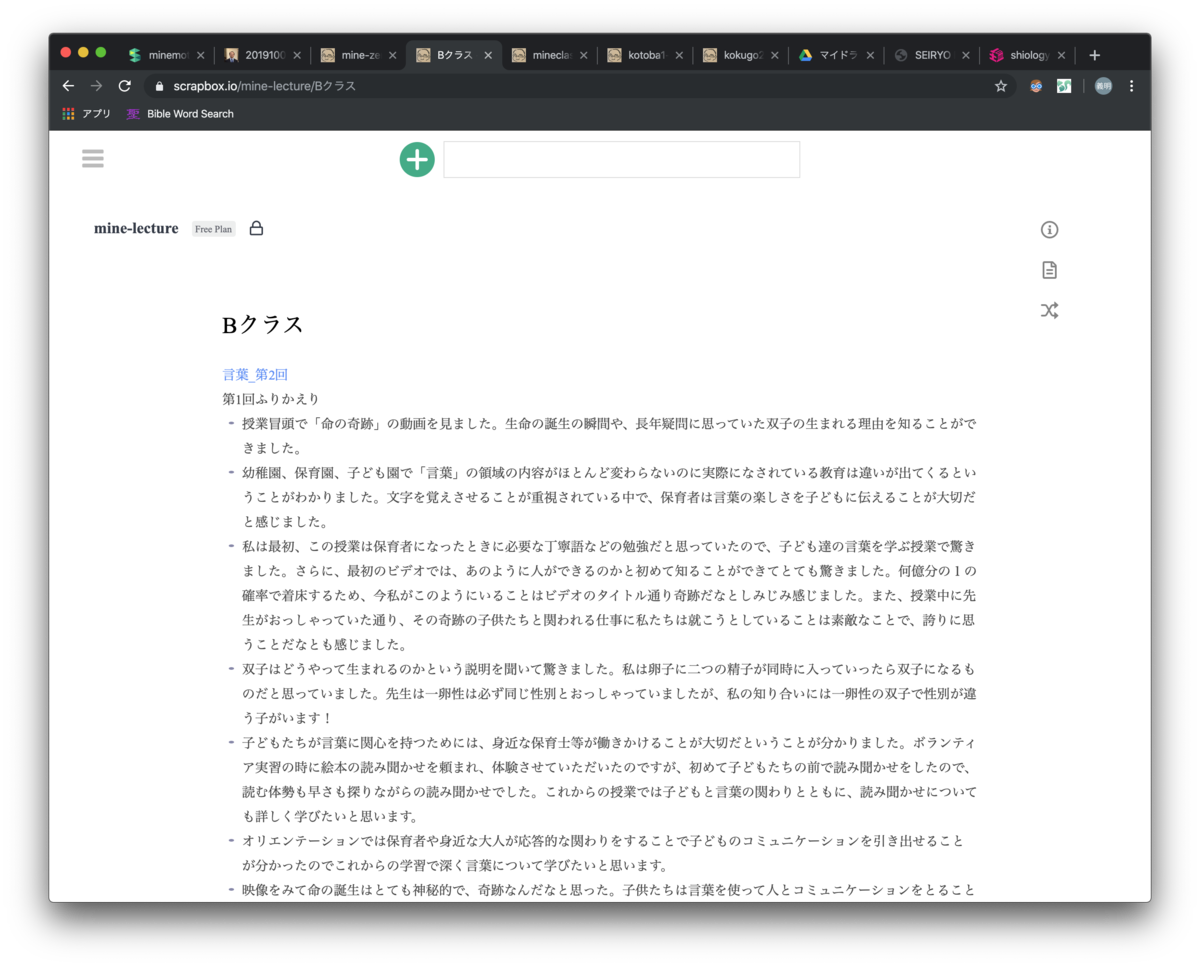The image size is (1200, 967).
Task: Click the green plus new page button
Action: pyautogui.click(x=417, y=159)
